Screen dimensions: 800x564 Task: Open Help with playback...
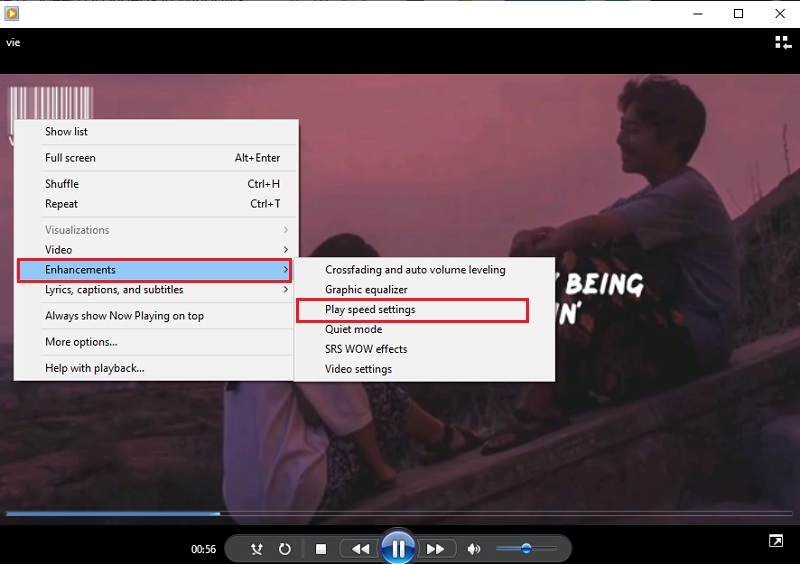156,368
